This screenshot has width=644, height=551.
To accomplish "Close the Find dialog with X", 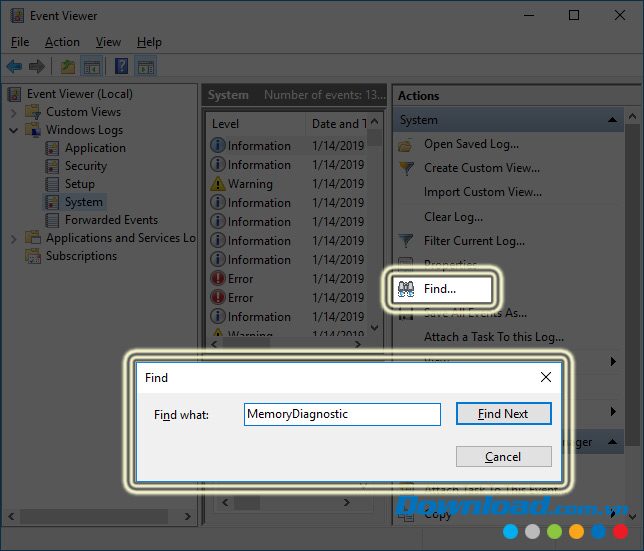I will click(x=545, y=377).
